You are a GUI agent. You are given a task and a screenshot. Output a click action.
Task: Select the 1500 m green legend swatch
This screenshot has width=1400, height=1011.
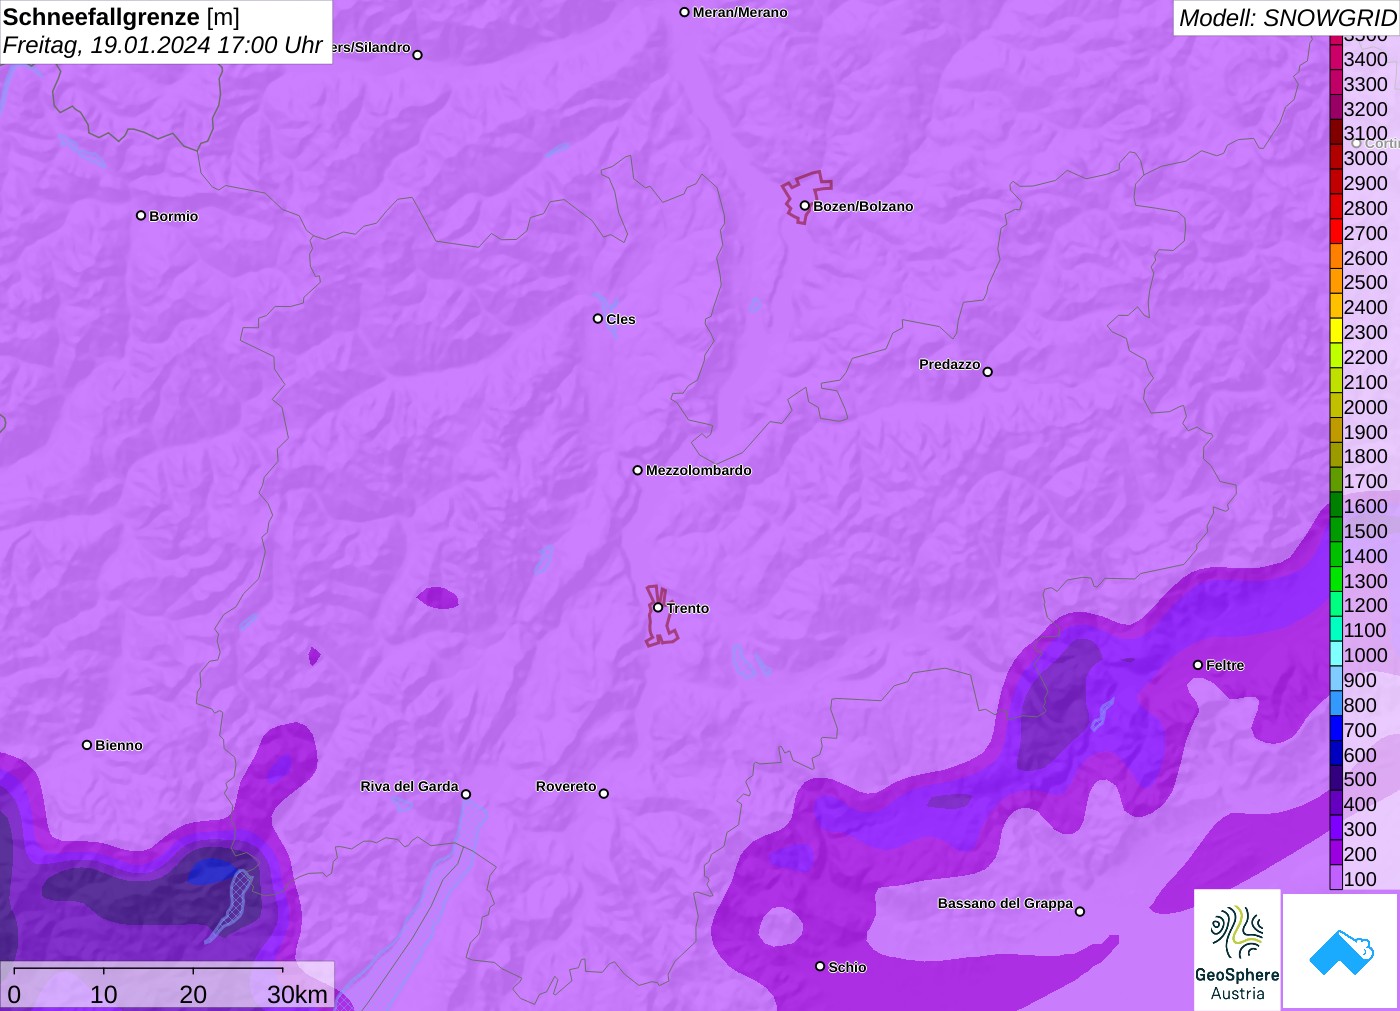click(1336, 530)
